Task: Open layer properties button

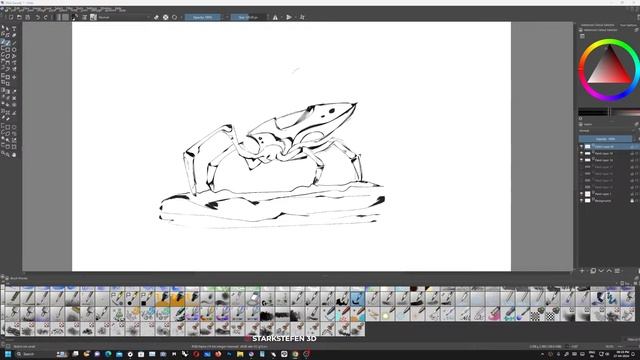Action: pyautogui.click(x=618, y=271)
